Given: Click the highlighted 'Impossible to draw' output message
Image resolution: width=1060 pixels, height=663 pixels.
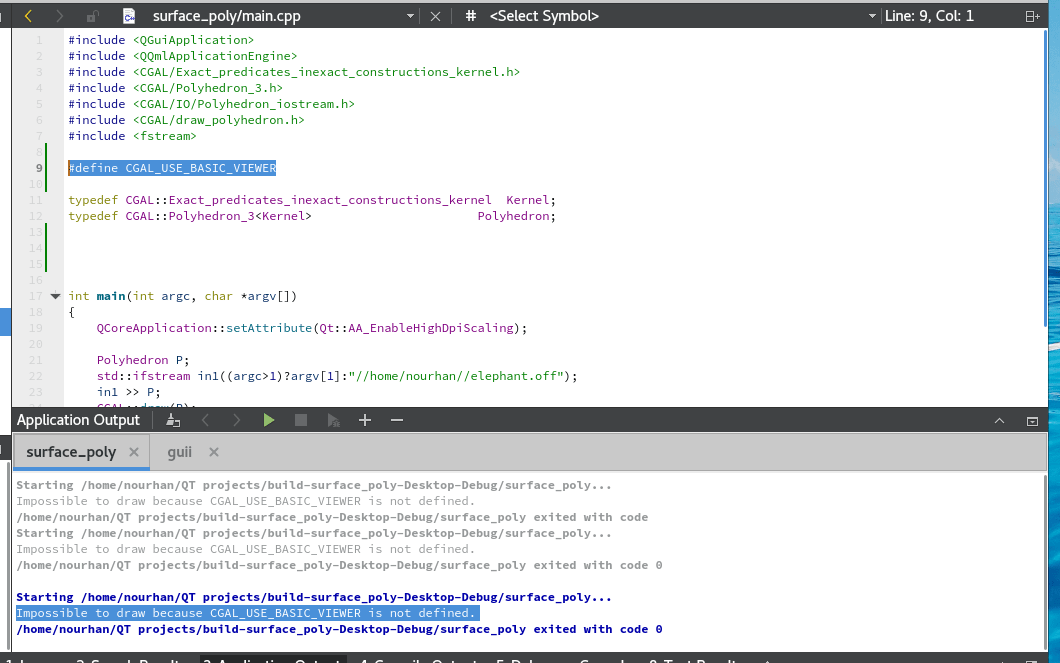Looking at the screenshot, I should 247,613.
